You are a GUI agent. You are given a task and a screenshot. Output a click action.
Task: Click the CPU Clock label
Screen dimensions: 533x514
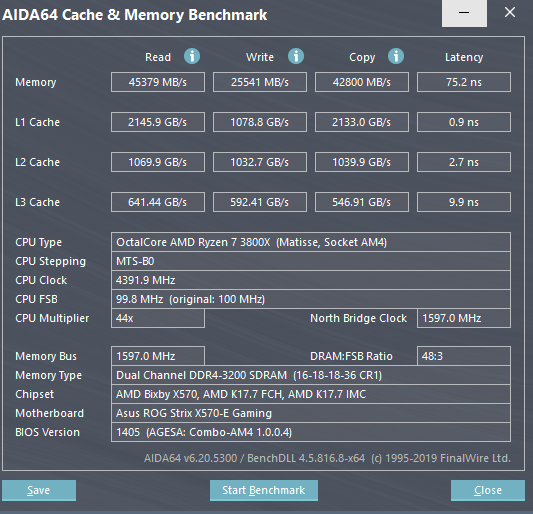41,280
